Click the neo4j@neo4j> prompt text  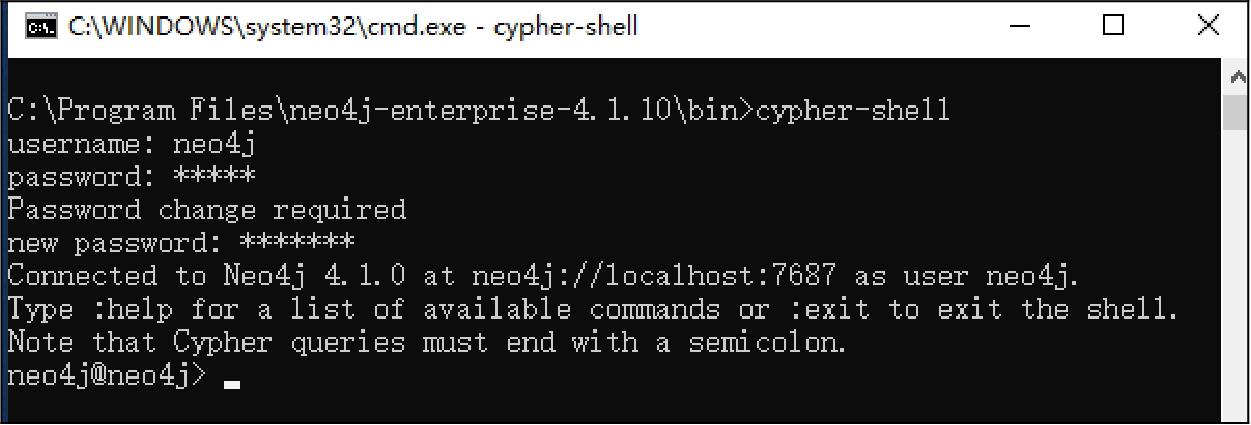tap(107, 377)
